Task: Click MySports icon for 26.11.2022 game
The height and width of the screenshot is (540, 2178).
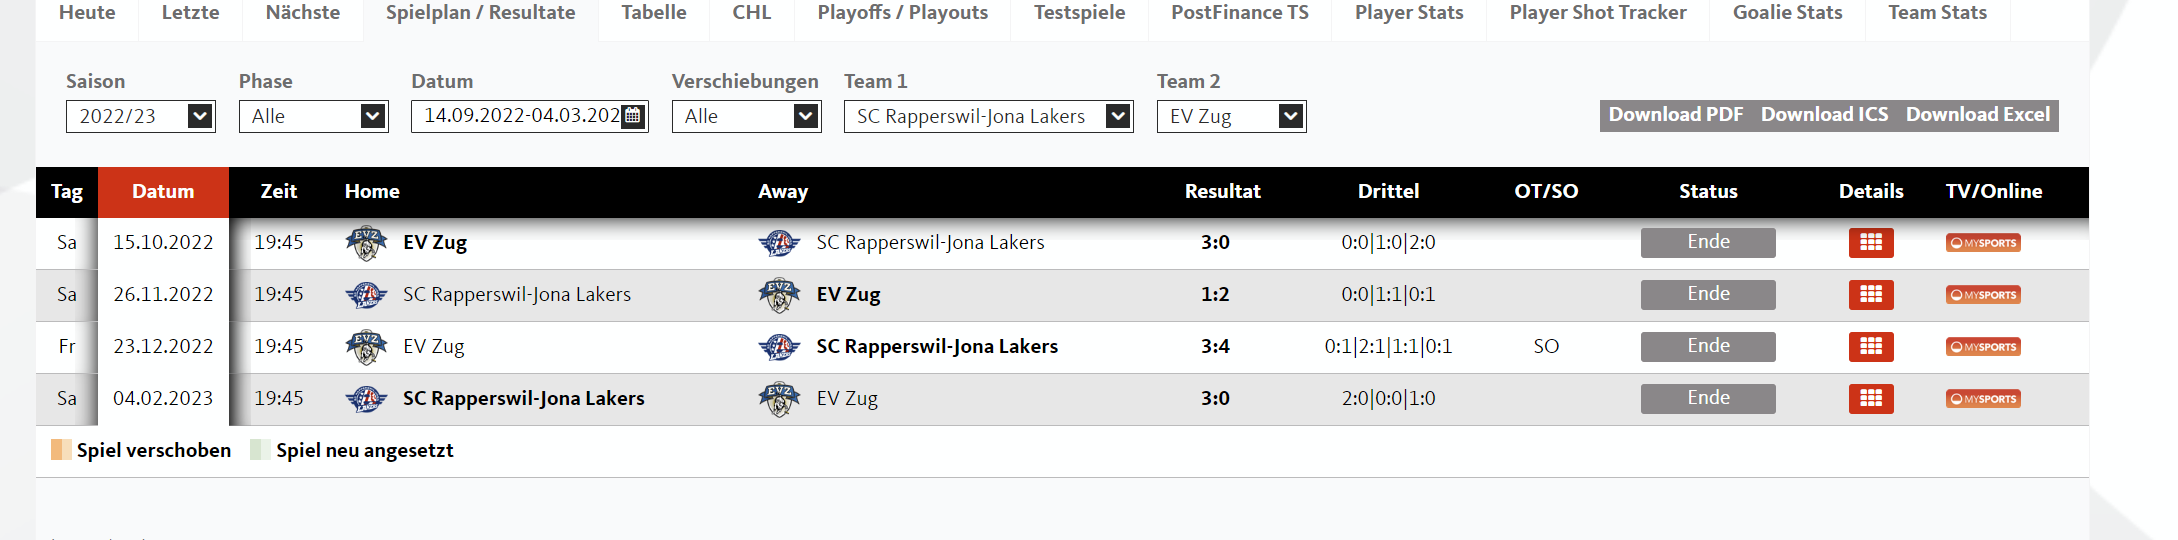Action: (1983, 295)
